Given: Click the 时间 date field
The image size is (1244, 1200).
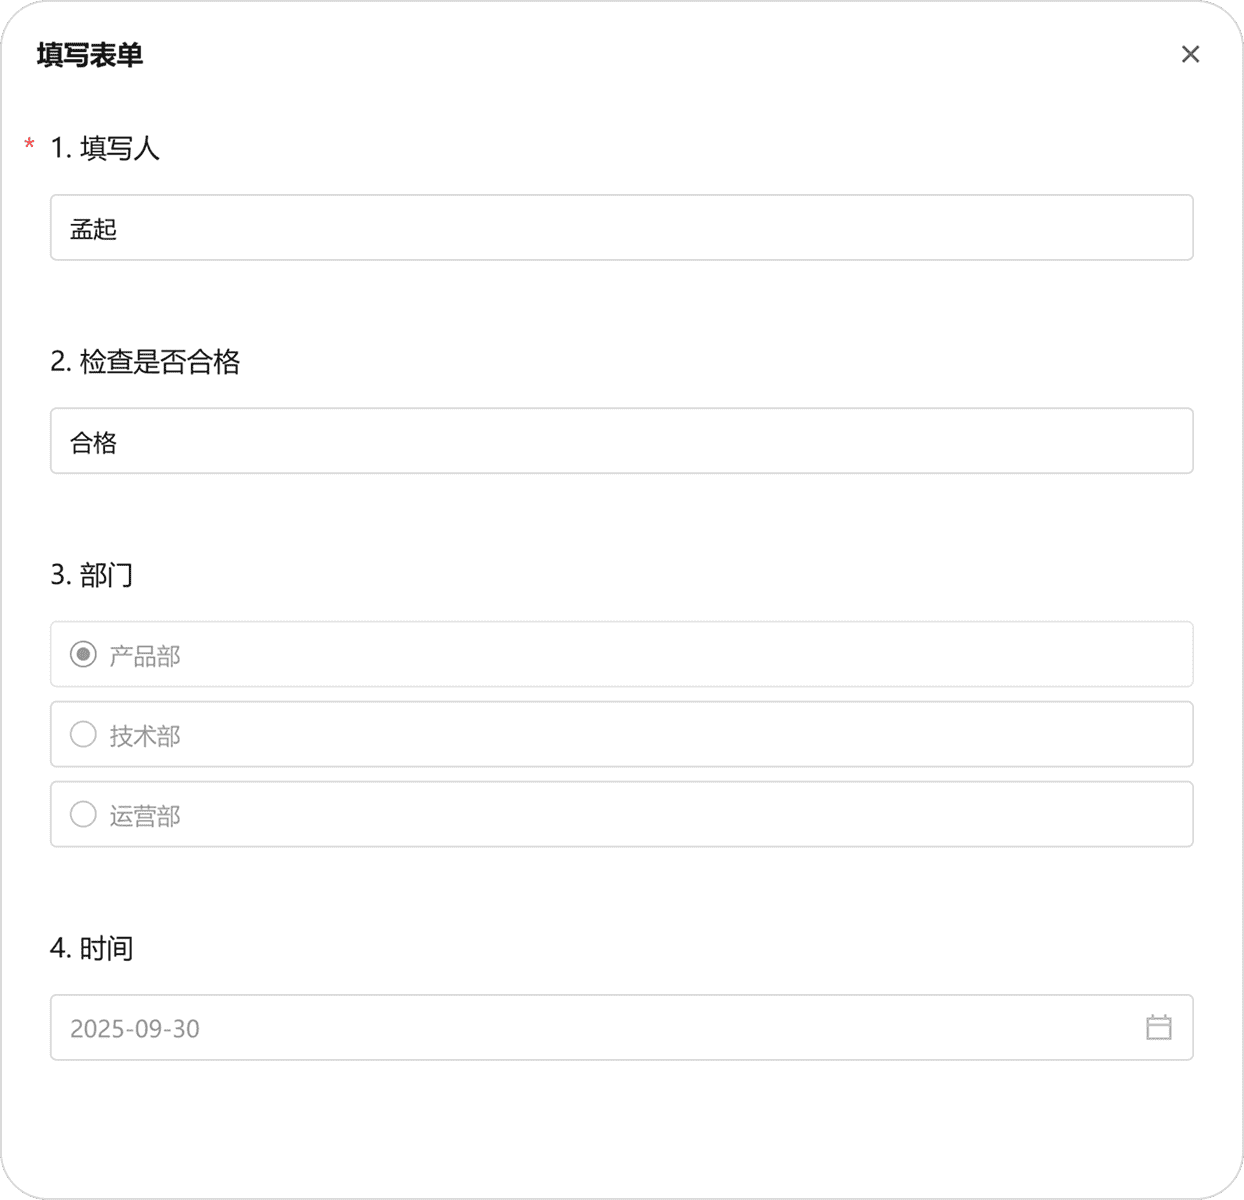Looking at the screenshot, I should 600,1027.
